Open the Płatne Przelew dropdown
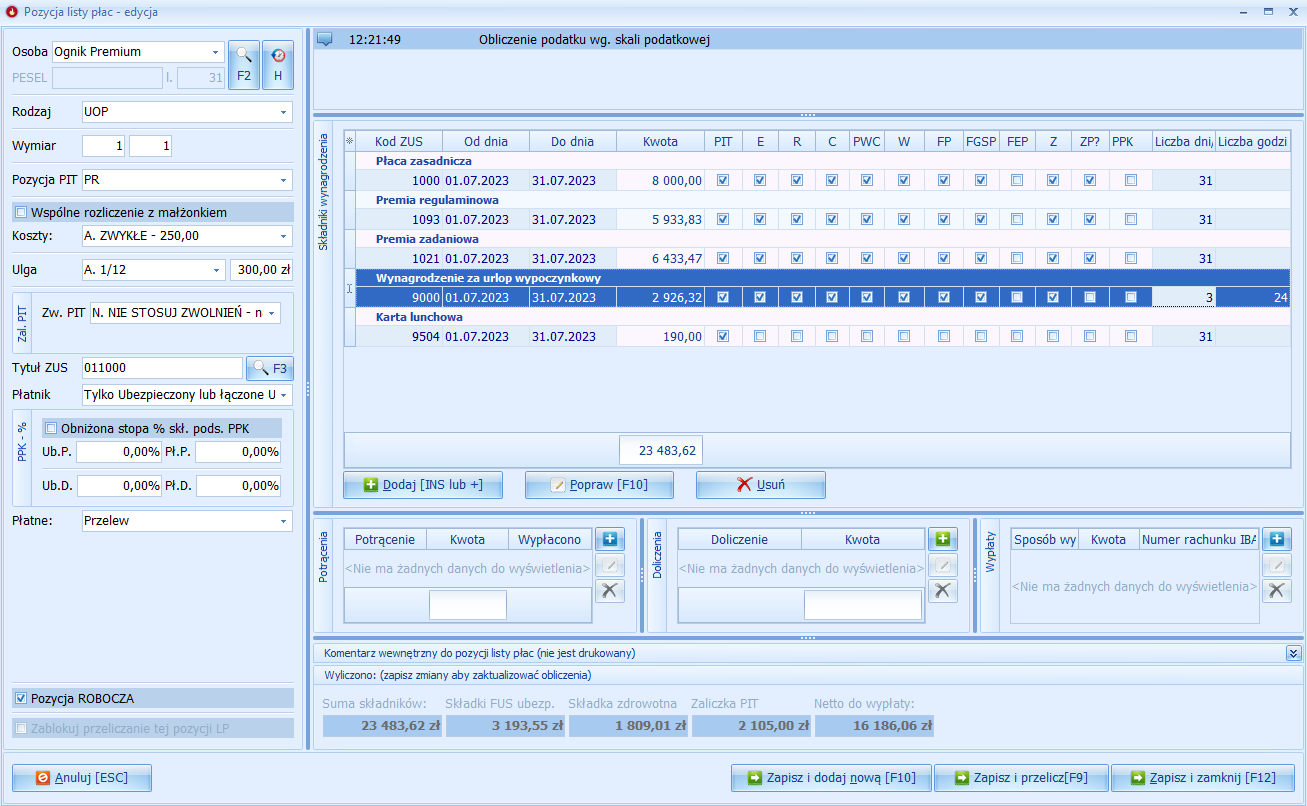 point(285,521)
